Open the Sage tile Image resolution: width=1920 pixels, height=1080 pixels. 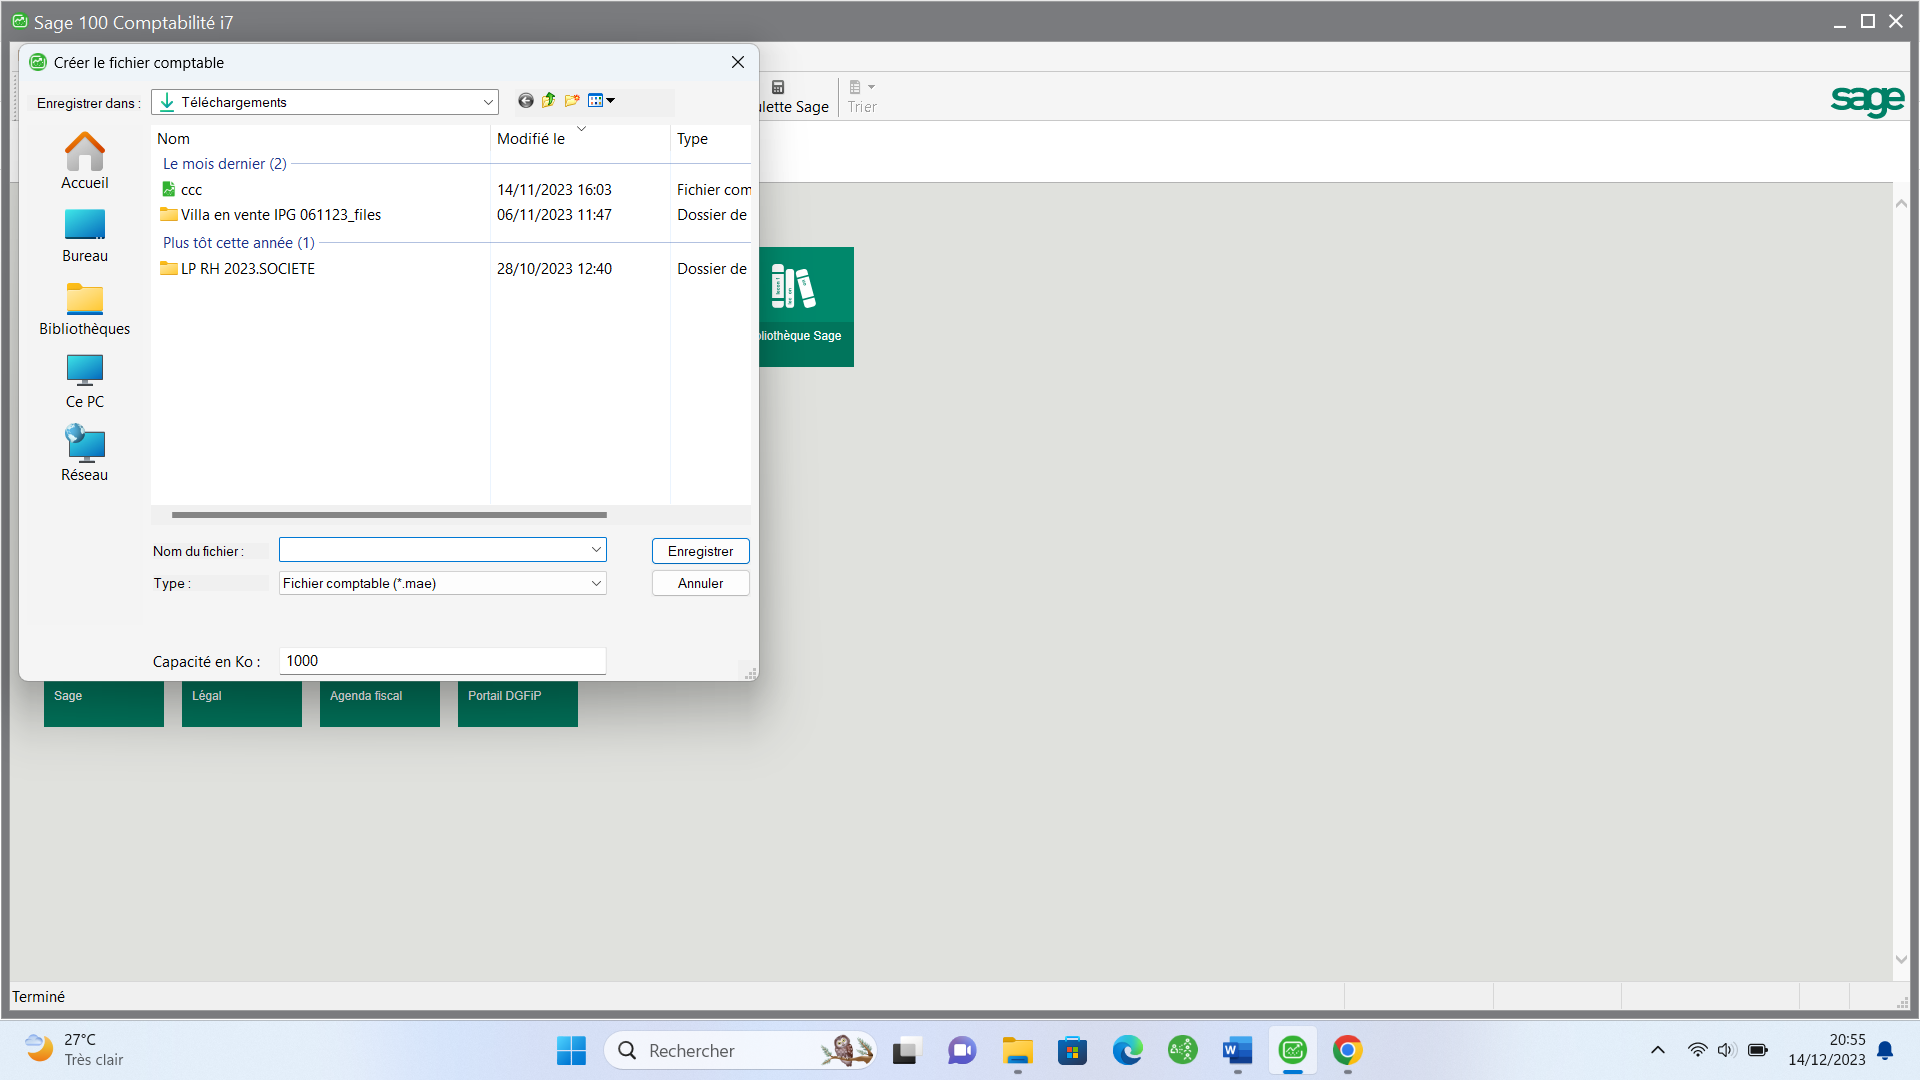click(104, 704)
